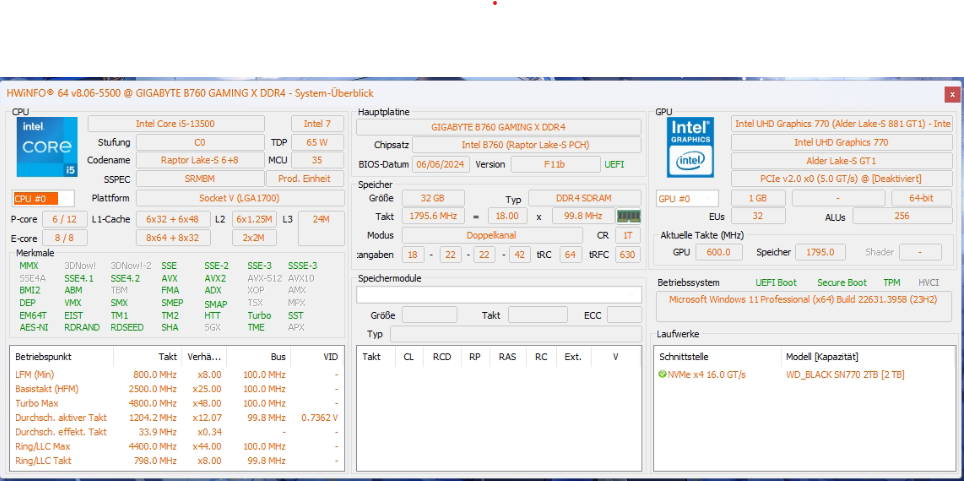
Task: Click the AES-NI feature flag
Action: 34,327
